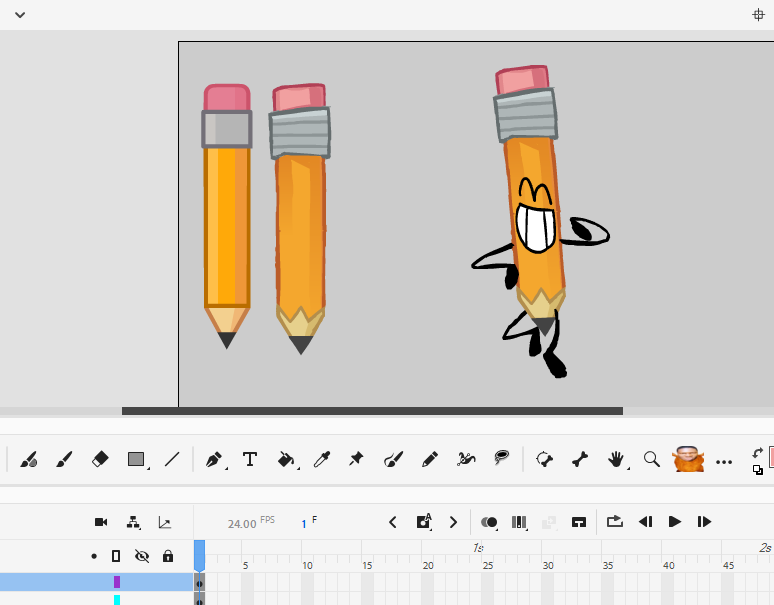Screen dimensions: 774x605
Task: Select the textured middle pencil on stage
Action: (x=300, y=218)
